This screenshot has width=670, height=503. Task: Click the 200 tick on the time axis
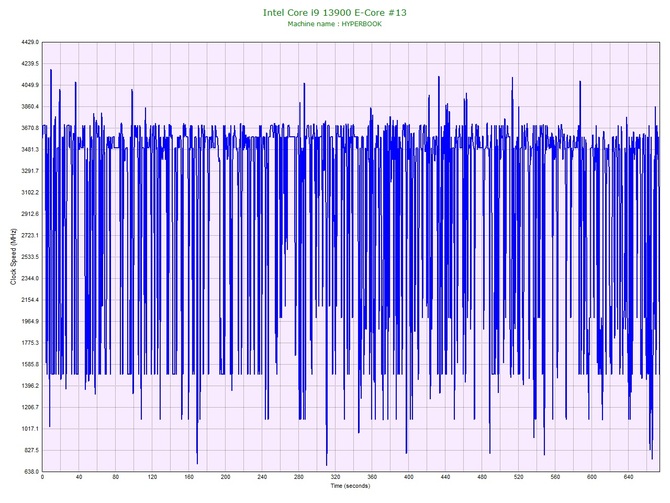click(x=226, y=477)
